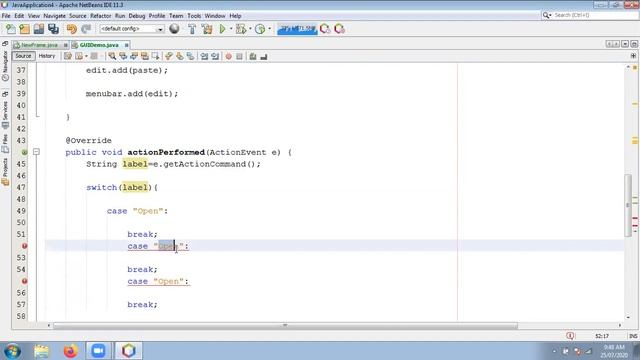Uncomment selected lines icon

point(264,56)
